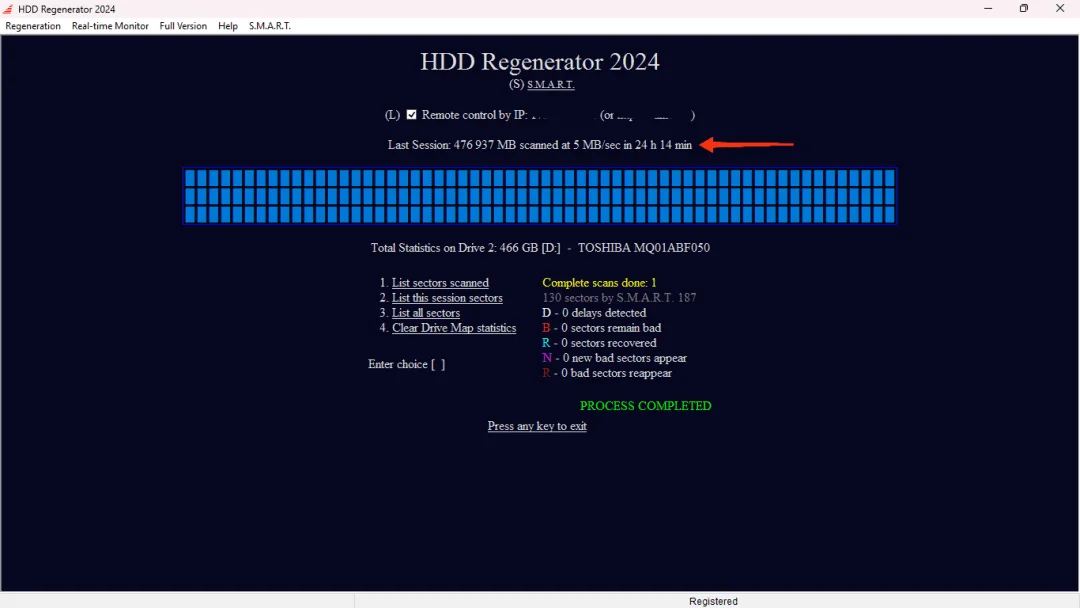Click the Last Session summary text
1080x608 pixels.
tap(540, 145)
